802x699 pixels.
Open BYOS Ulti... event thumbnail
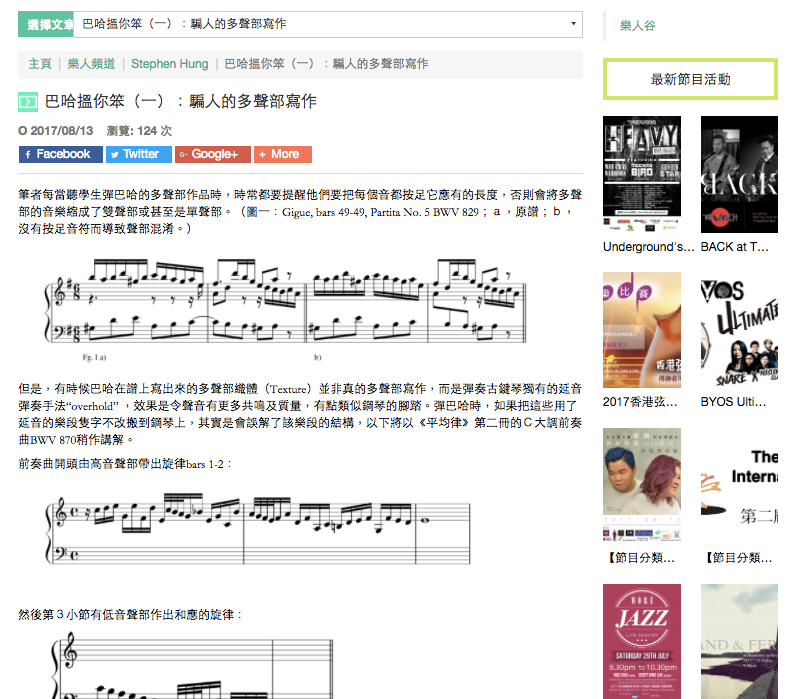[x=739, y=328]
